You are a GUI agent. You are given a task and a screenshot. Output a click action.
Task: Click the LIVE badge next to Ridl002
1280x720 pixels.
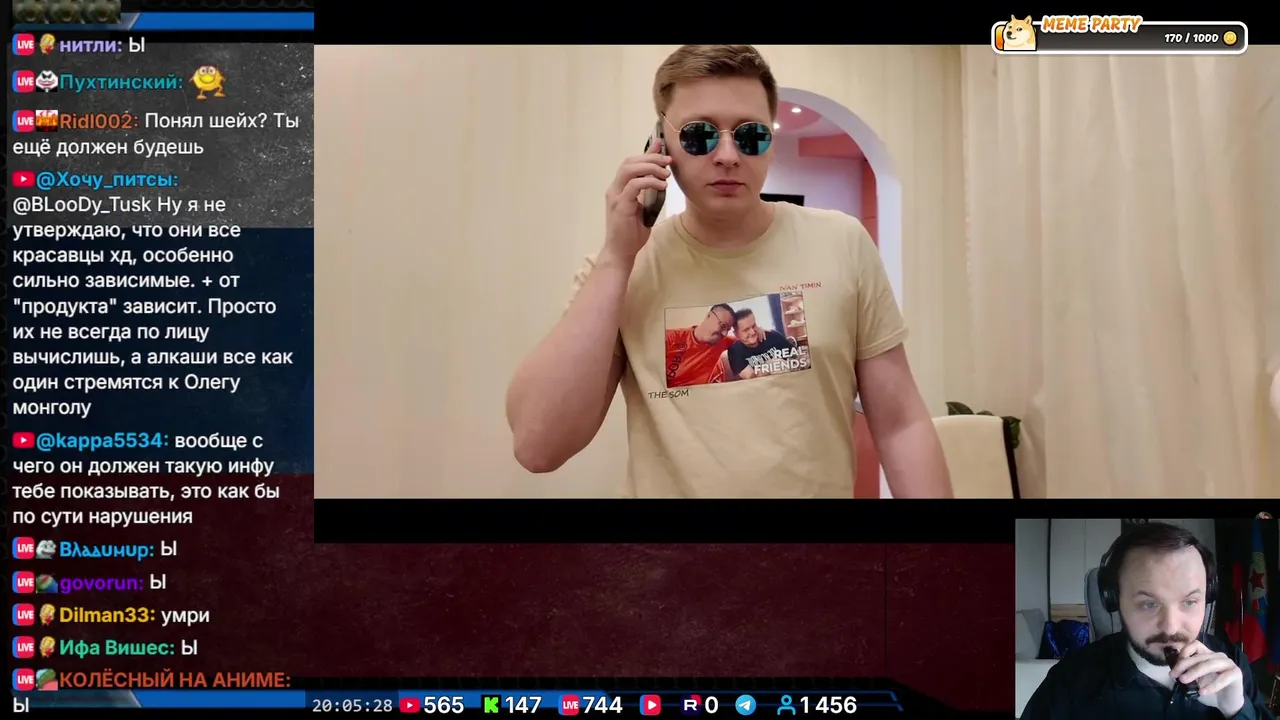[24, 121]
